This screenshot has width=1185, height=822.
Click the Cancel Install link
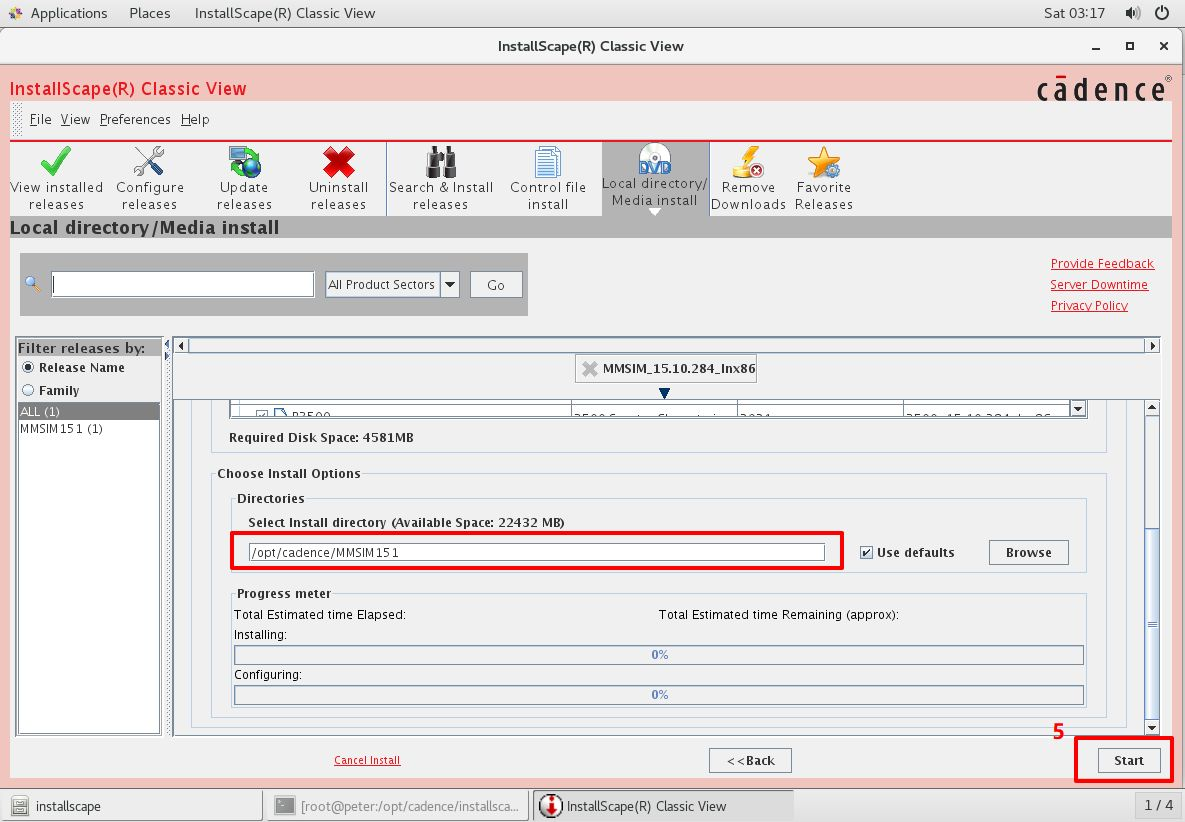point(367,760)
